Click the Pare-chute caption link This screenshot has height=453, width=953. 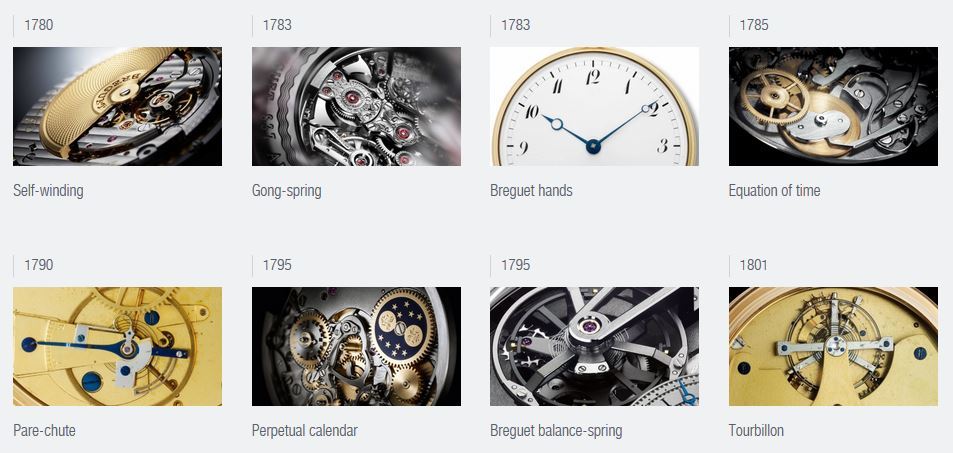coord(44,431)
